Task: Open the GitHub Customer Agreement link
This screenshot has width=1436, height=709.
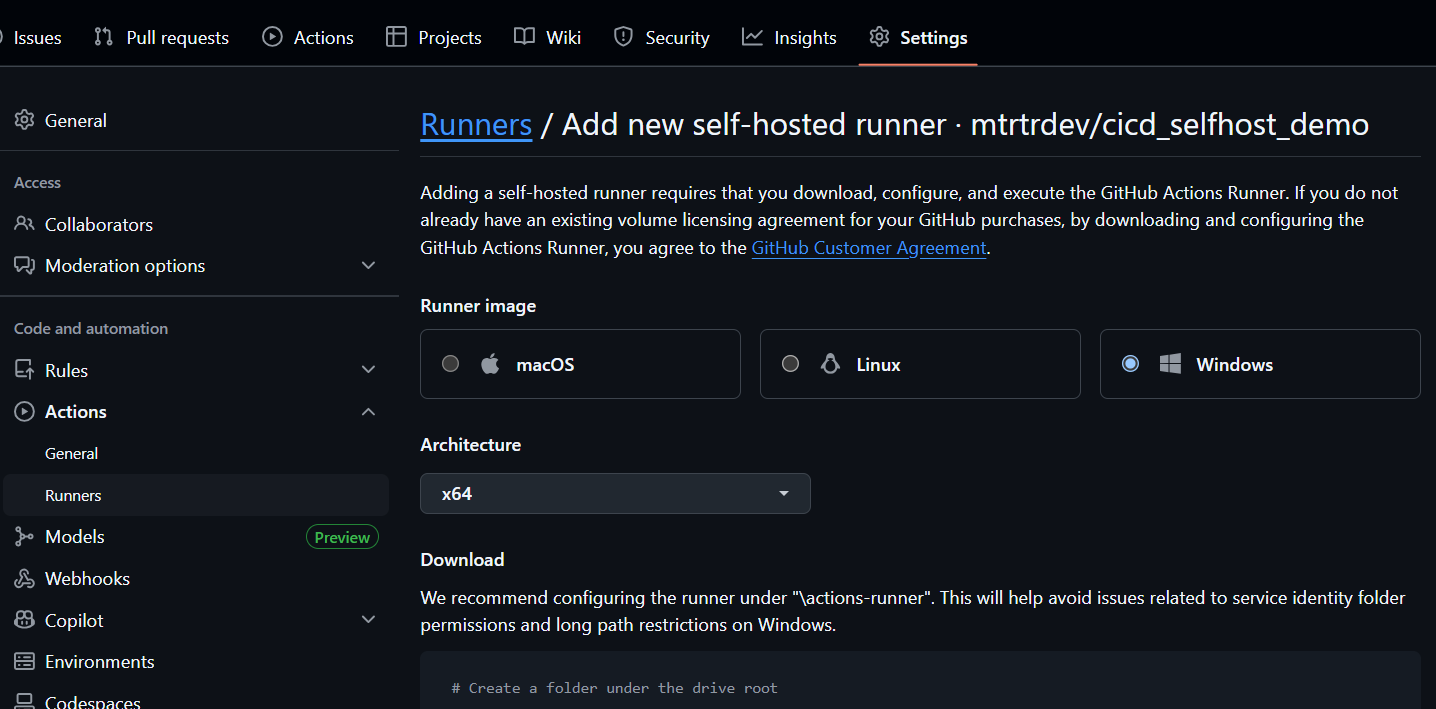Action: [868, 247]
